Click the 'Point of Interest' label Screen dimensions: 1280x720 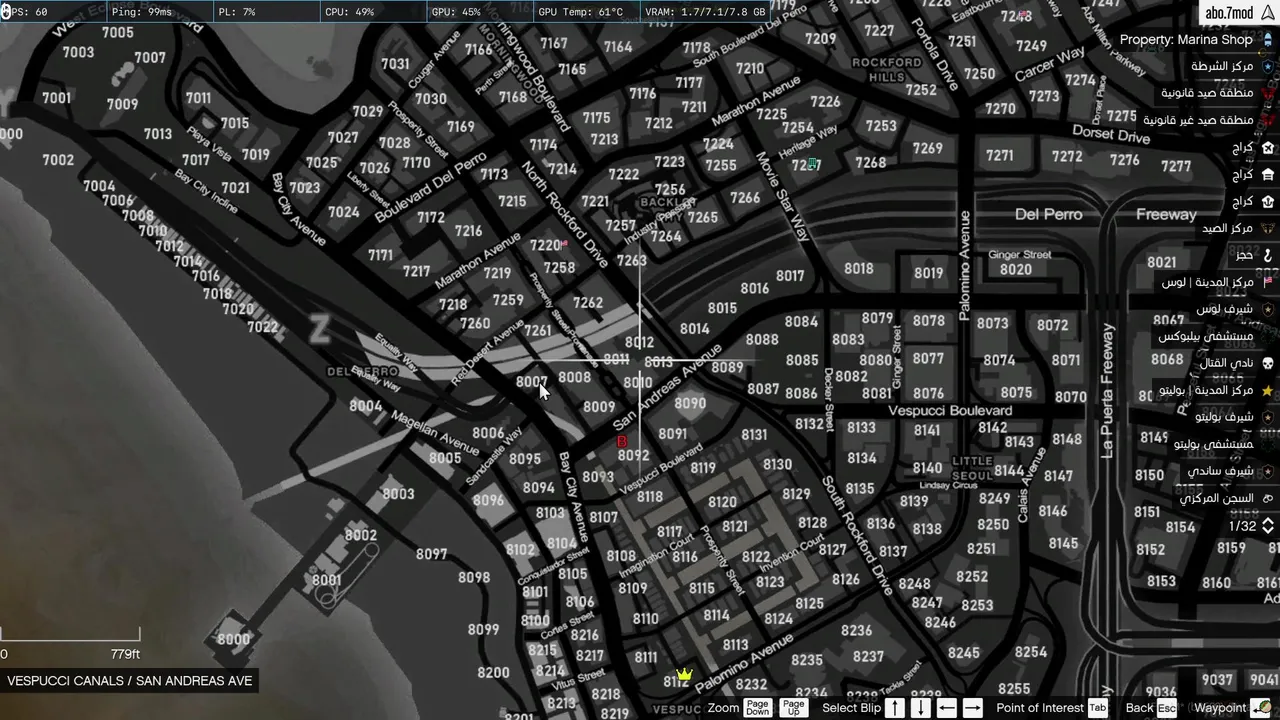(x=1040, y=708)
